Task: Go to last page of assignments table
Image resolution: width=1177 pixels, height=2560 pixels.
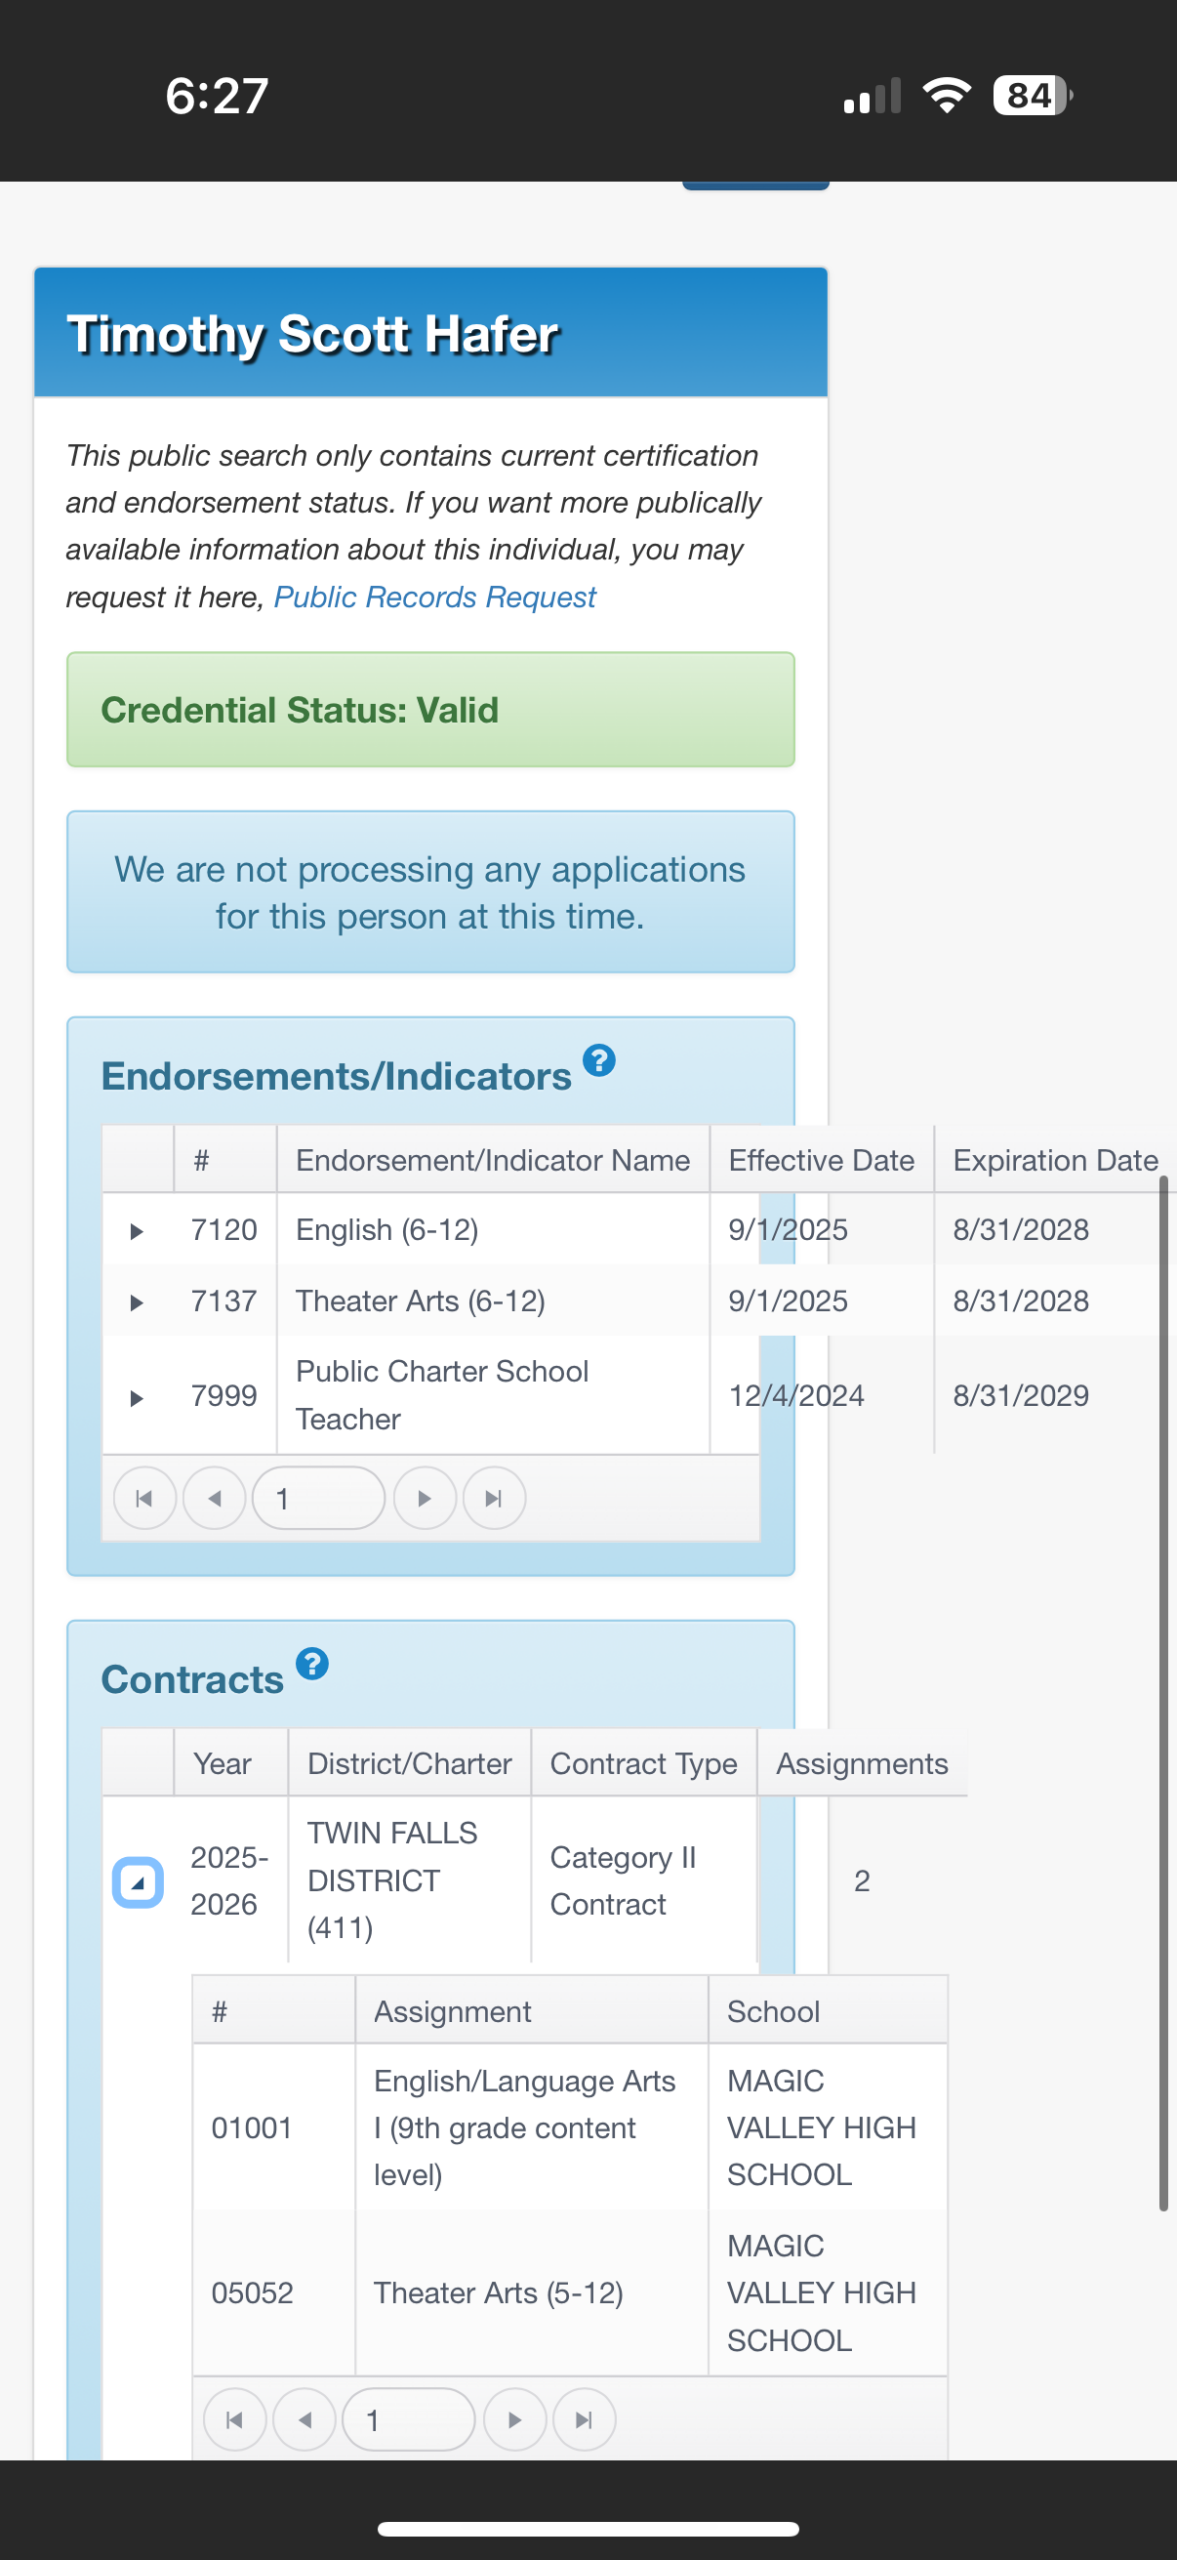Action: coord(584,2420)
